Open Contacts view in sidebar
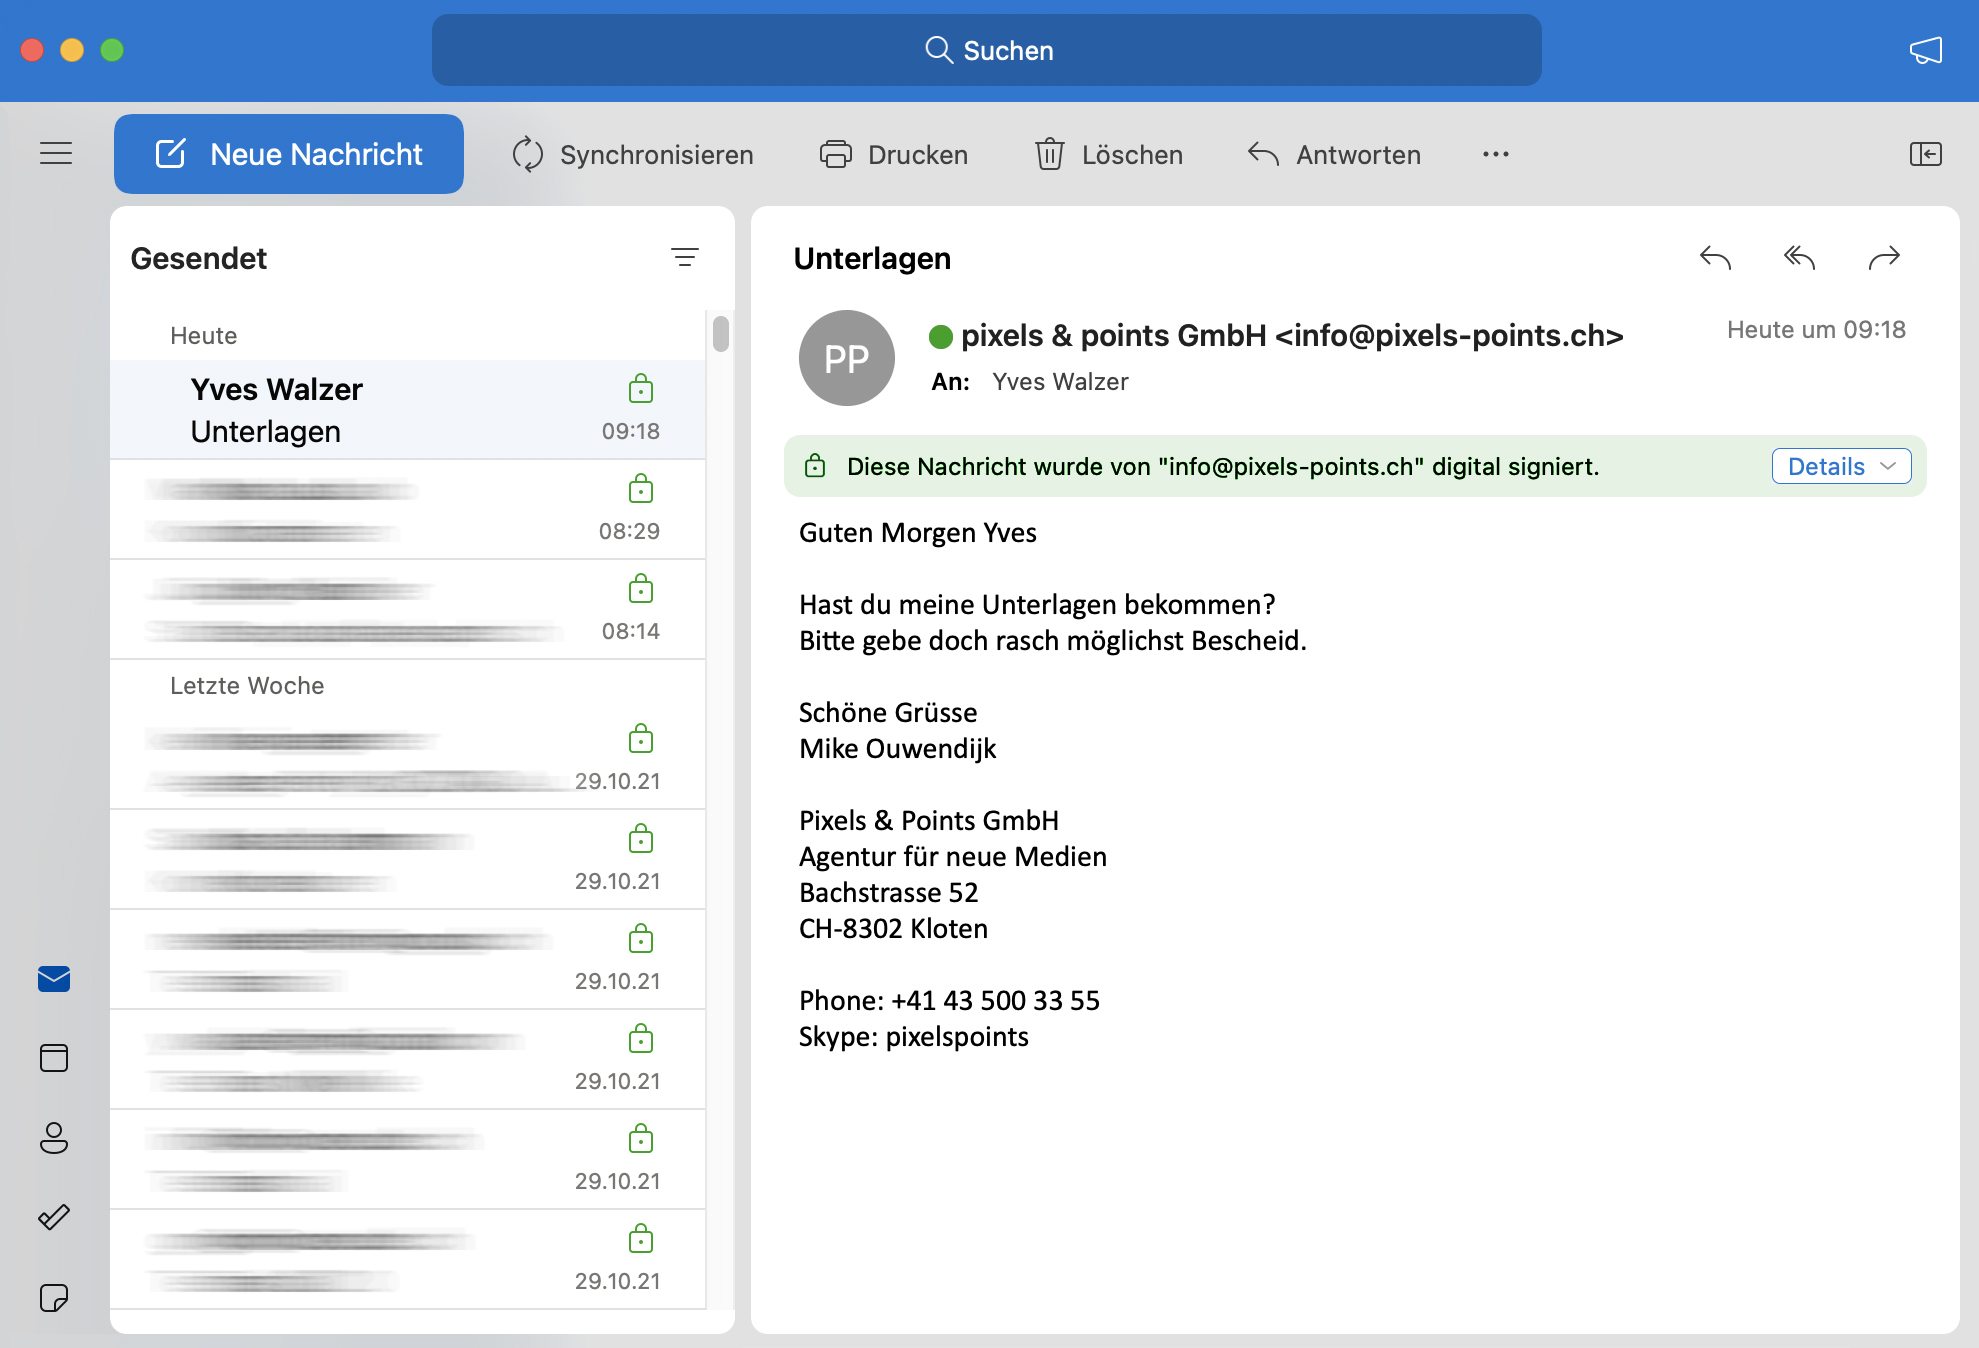Image resolution: width=1979 pixels, height=1348 pixels. click(x=54, y=1138)
